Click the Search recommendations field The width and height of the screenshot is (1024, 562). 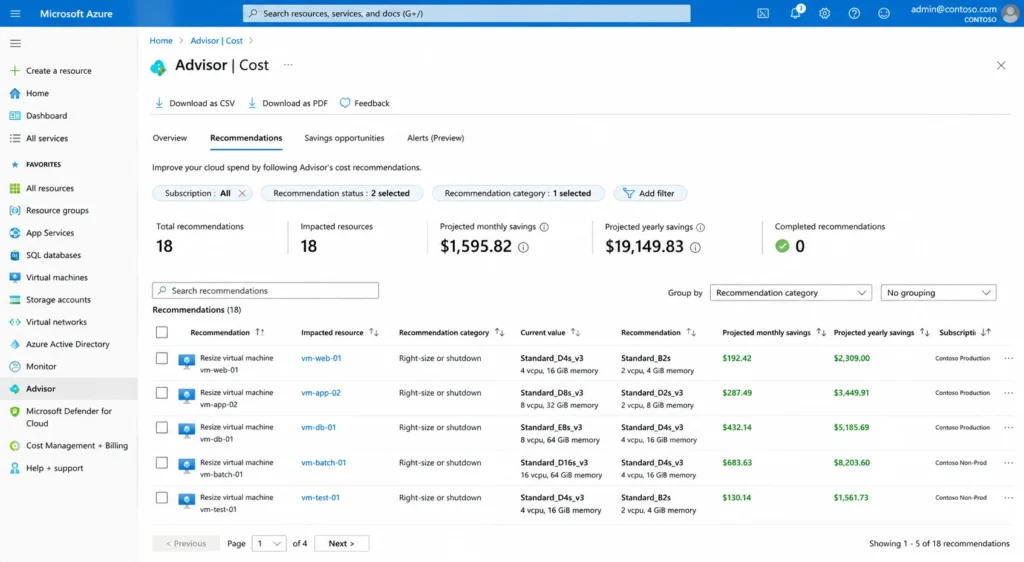pyautogui.click(x=265, y=290)
